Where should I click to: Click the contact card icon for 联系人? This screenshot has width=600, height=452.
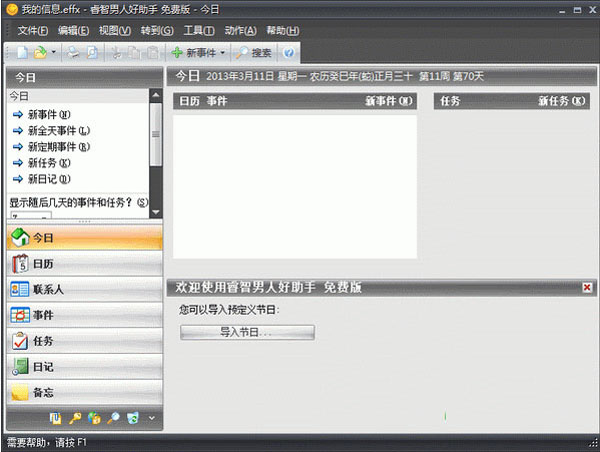[x=20, y=289]
